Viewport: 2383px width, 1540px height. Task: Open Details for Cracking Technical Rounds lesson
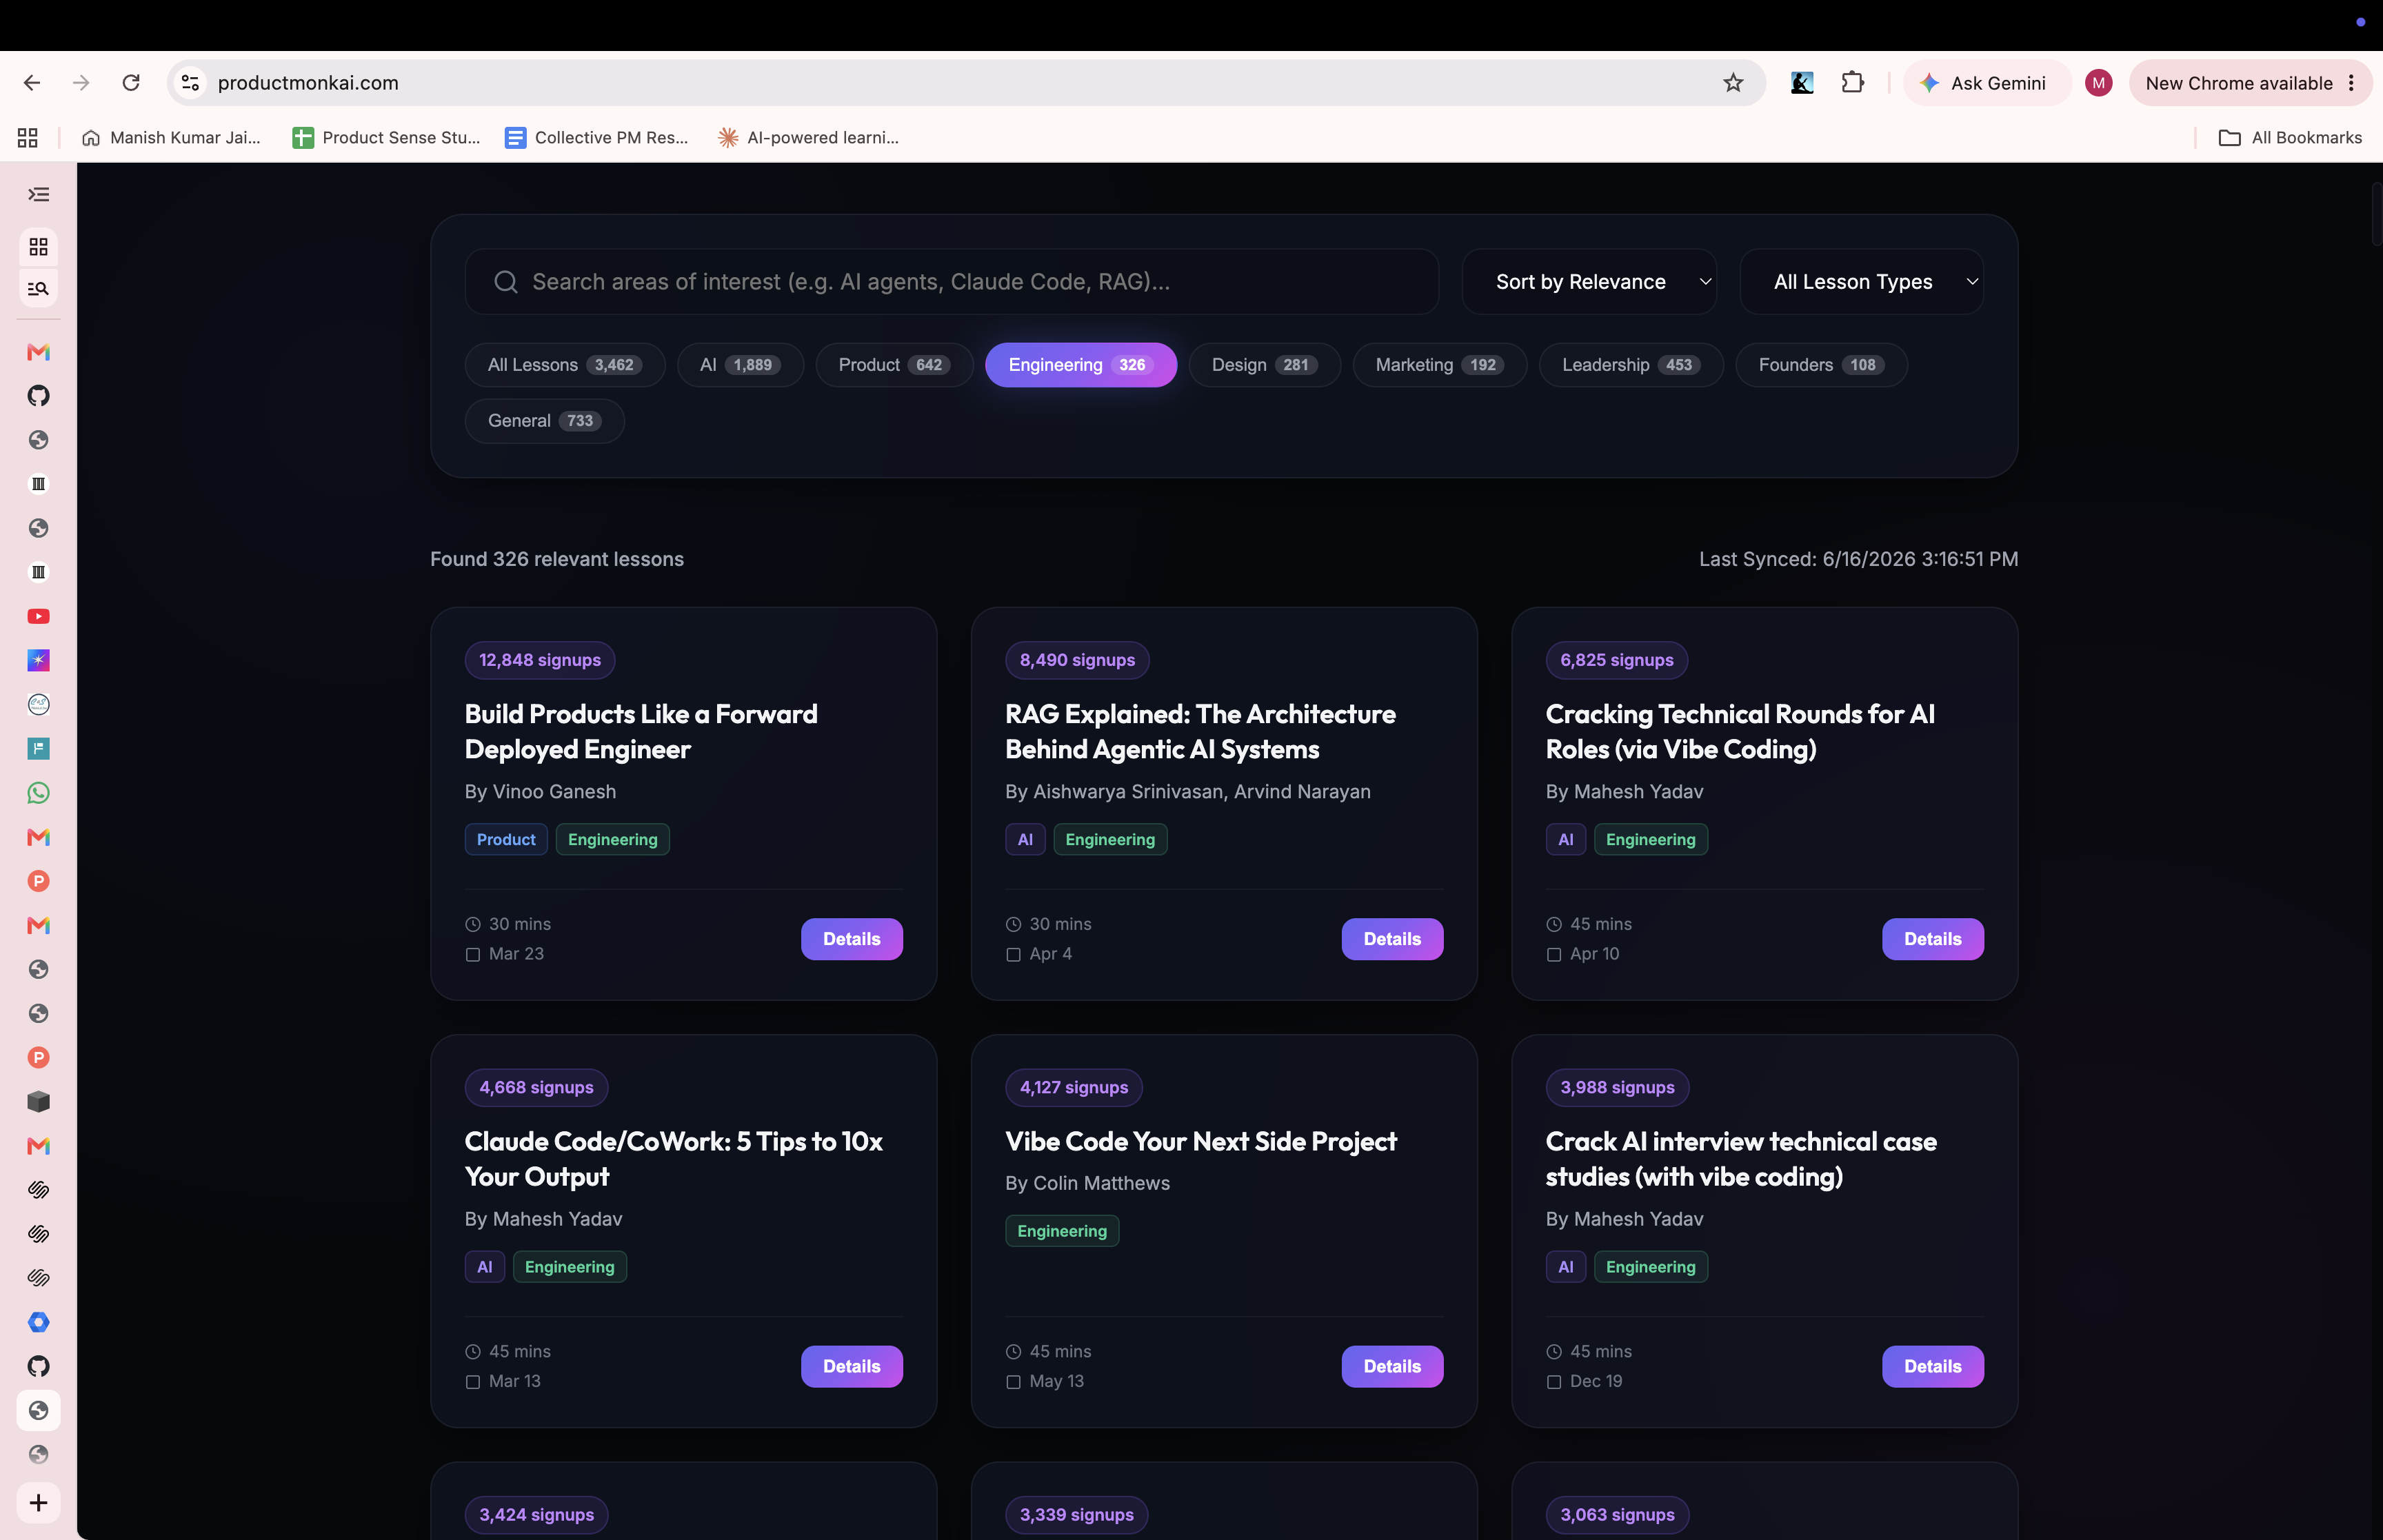coord(1932,939)
